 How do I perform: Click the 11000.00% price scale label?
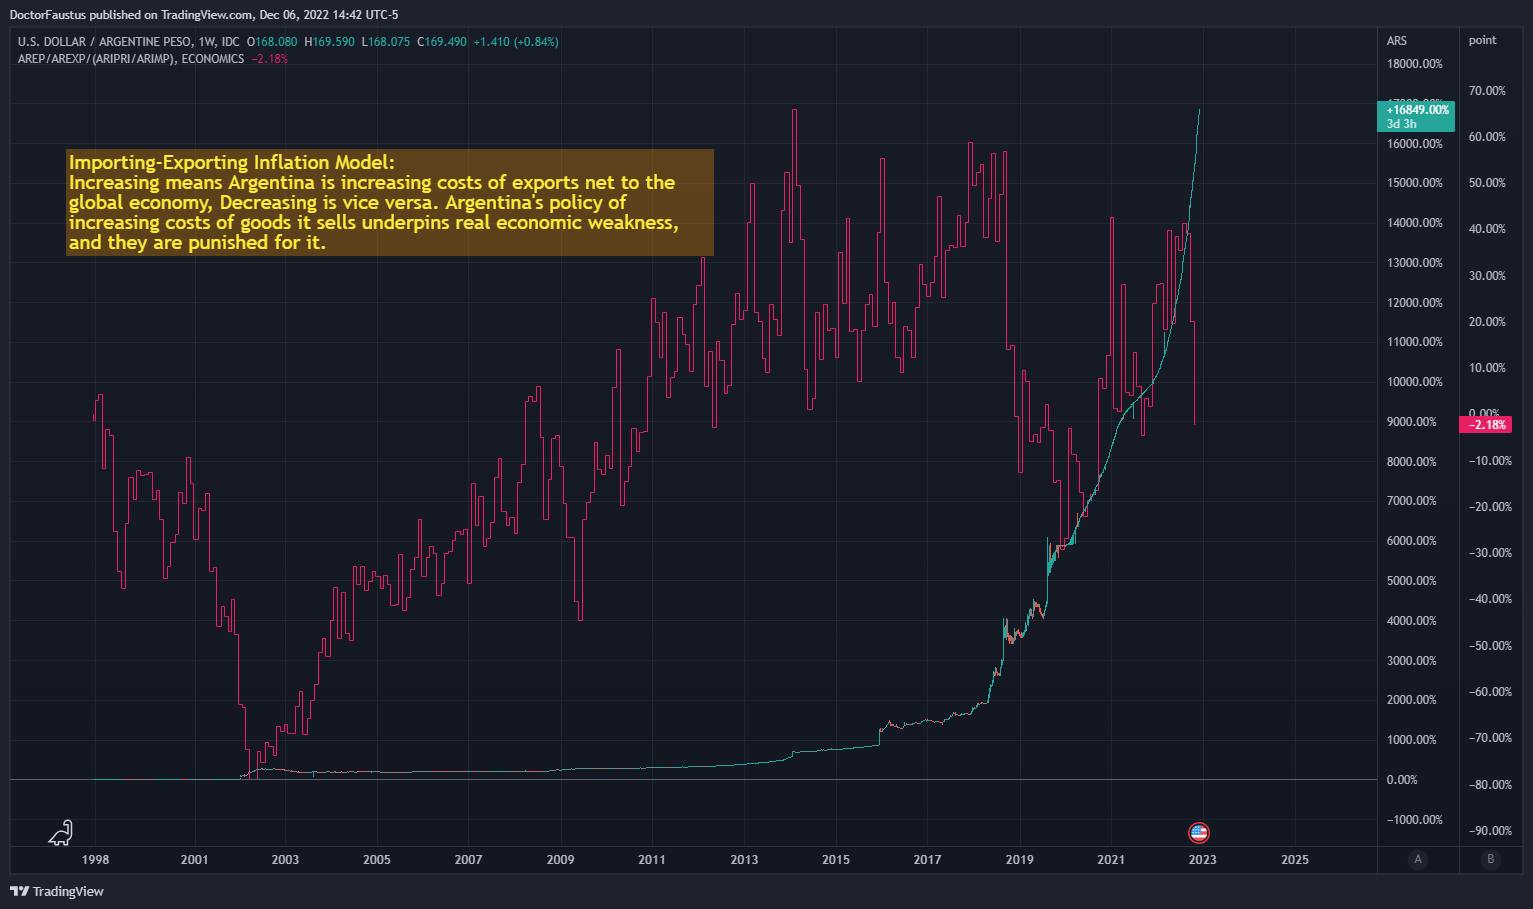[1415, 342]
